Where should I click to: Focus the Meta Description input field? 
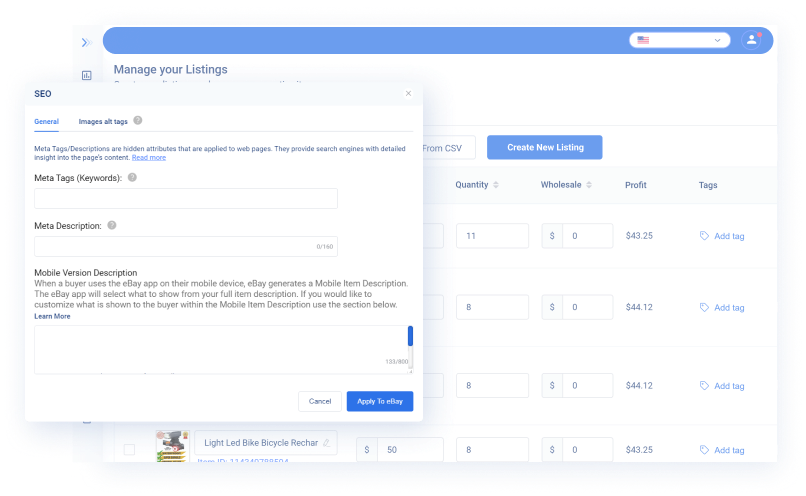(x=186, y=247)
